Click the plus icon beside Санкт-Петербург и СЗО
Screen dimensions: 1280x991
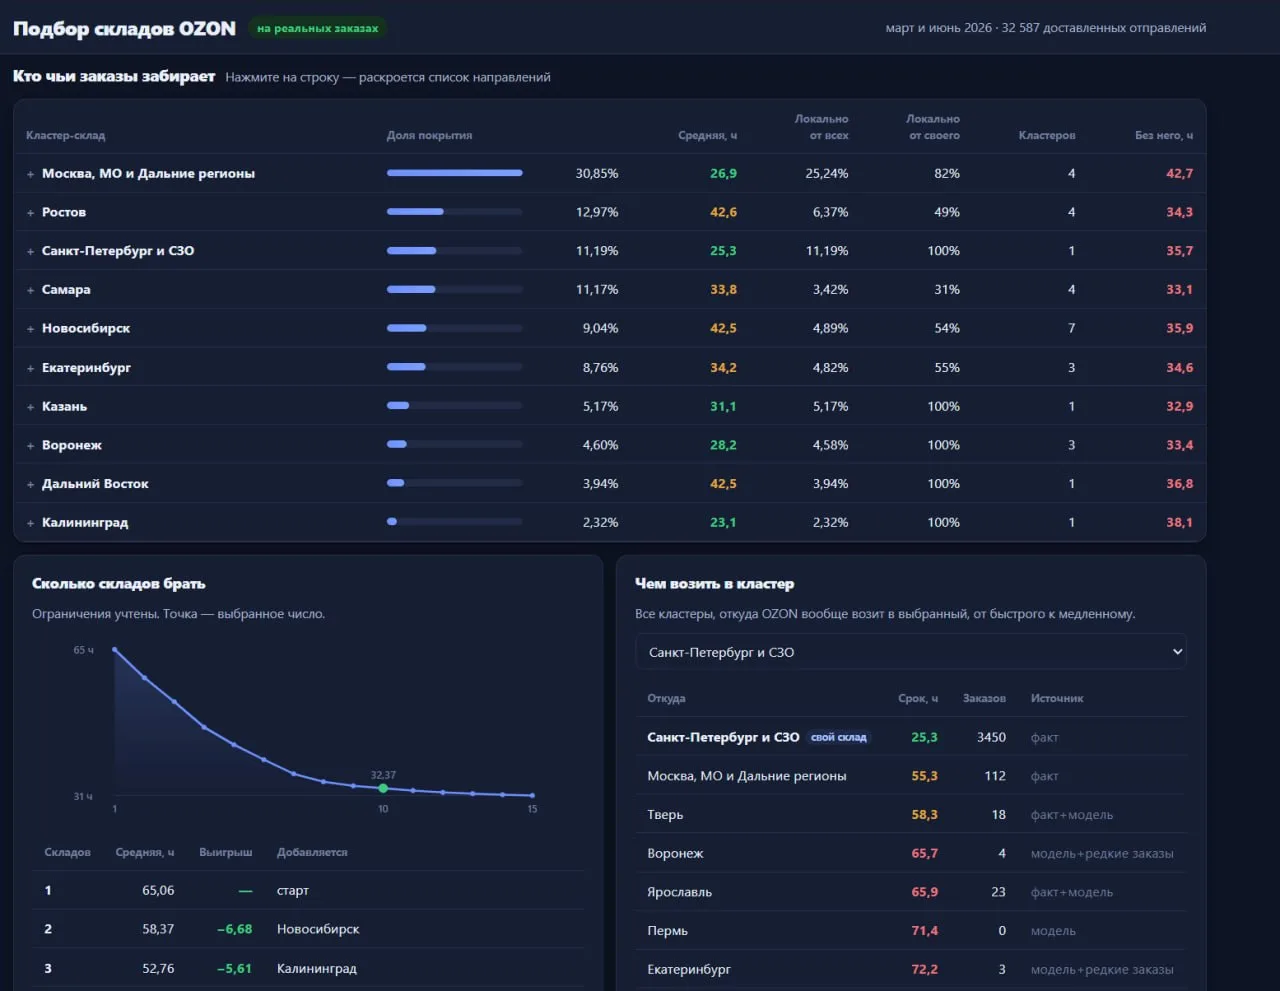30,251
